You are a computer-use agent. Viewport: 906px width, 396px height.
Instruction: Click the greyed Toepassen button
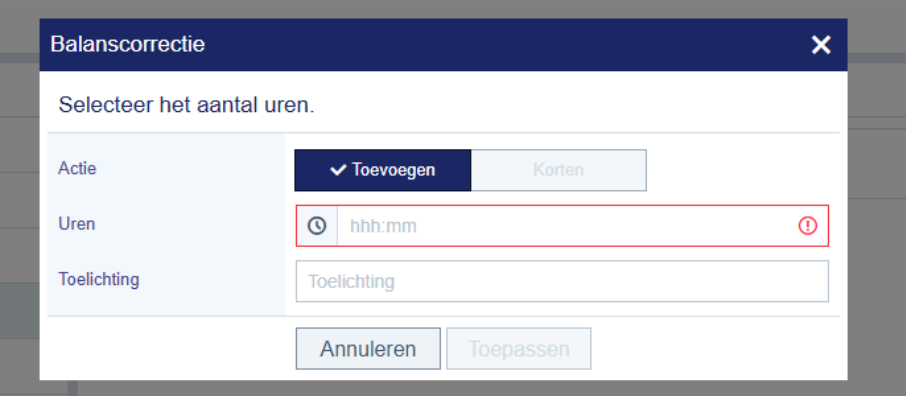519,349
